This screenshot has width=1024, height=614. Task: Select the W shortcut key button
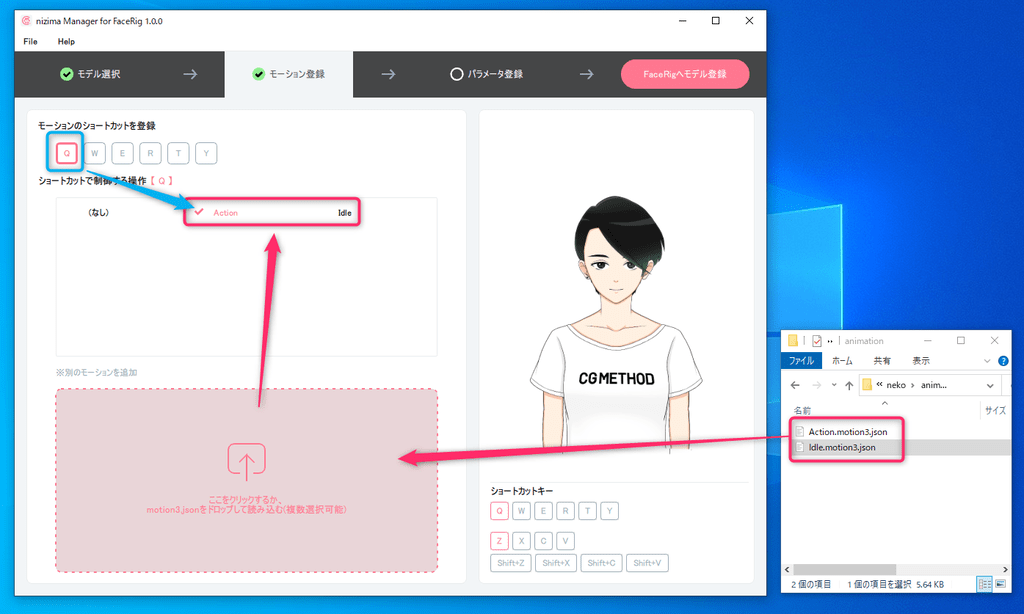click(x=95, y=153)
